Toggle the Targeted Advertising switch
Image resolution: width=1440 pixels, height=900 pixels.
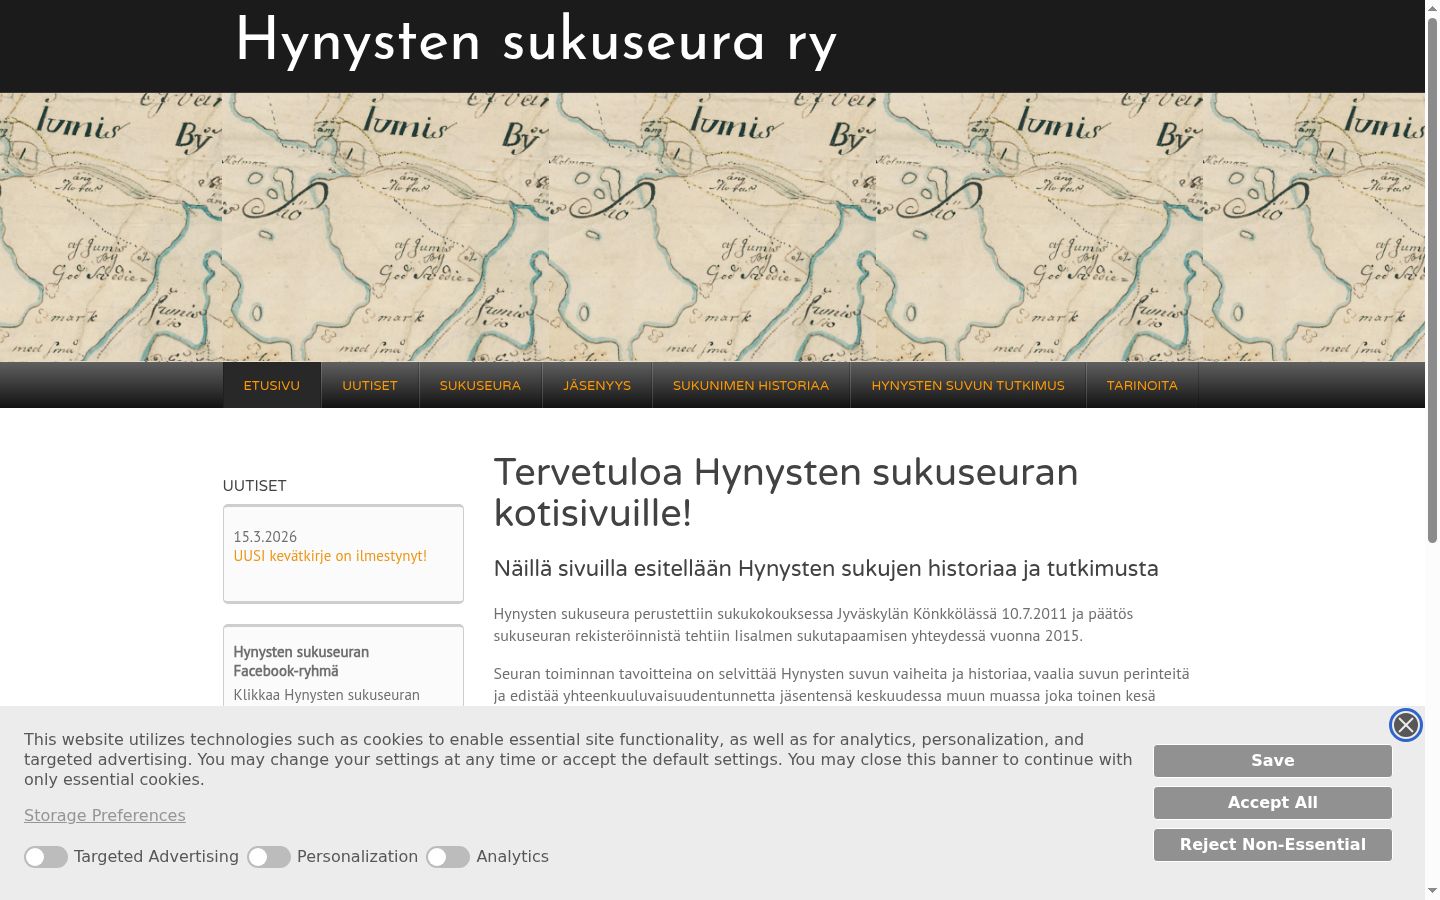point(46,857)
